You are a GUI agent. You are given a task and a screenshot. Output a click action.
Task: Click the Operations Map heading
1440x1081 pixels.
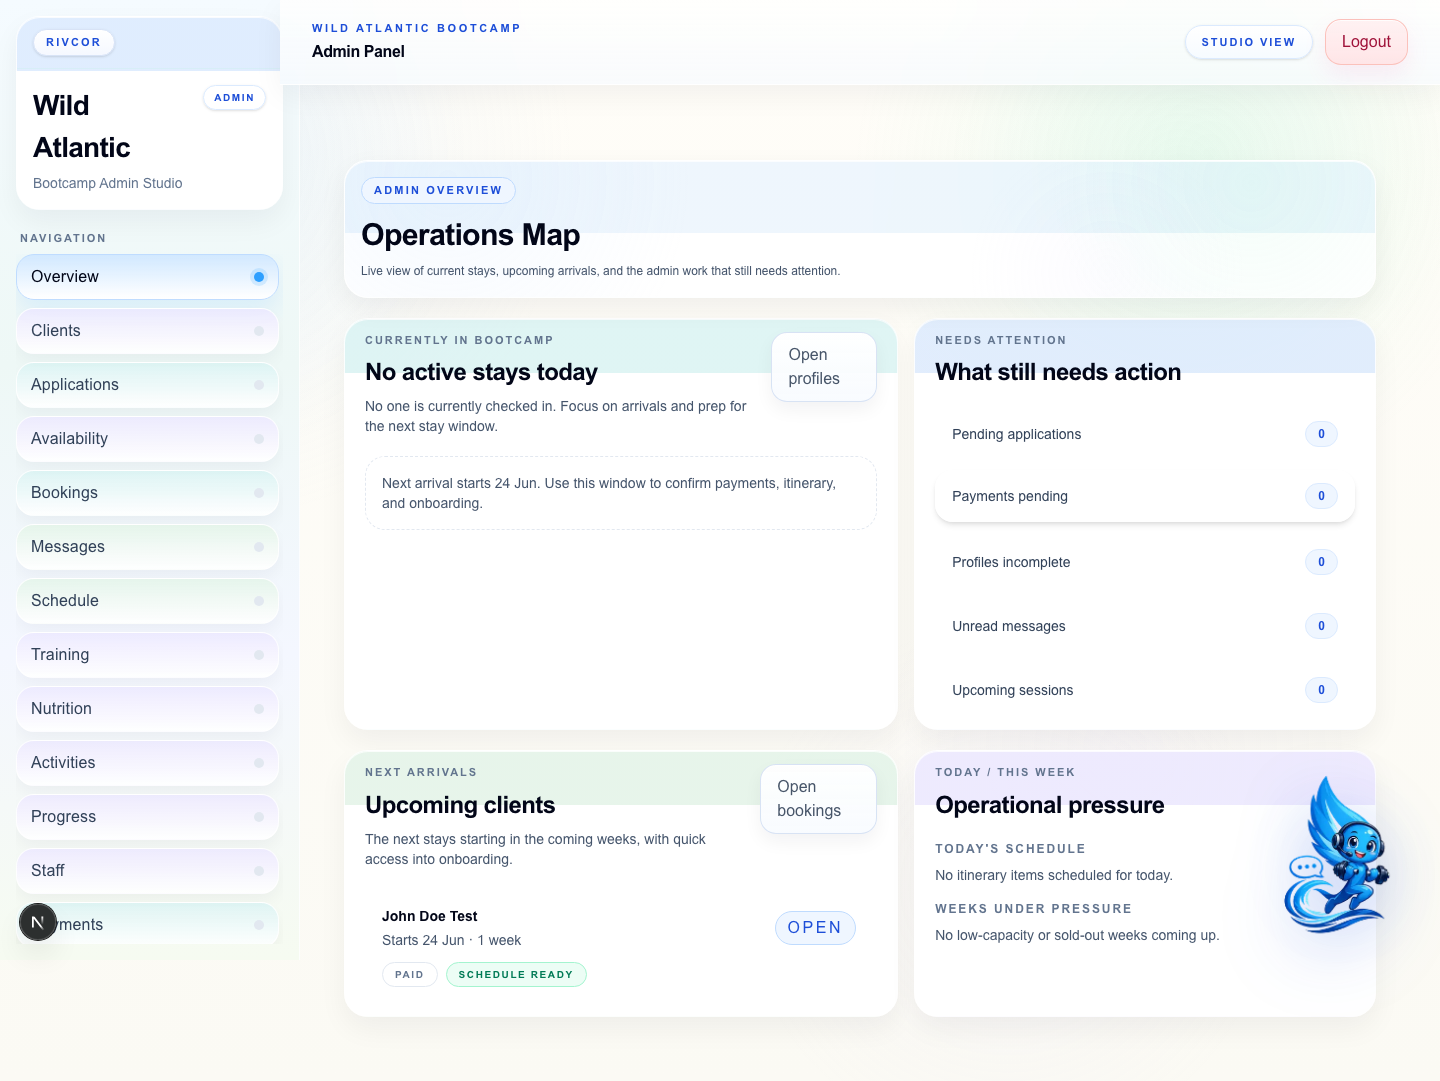pyautogui.click(x=471, y=235)
